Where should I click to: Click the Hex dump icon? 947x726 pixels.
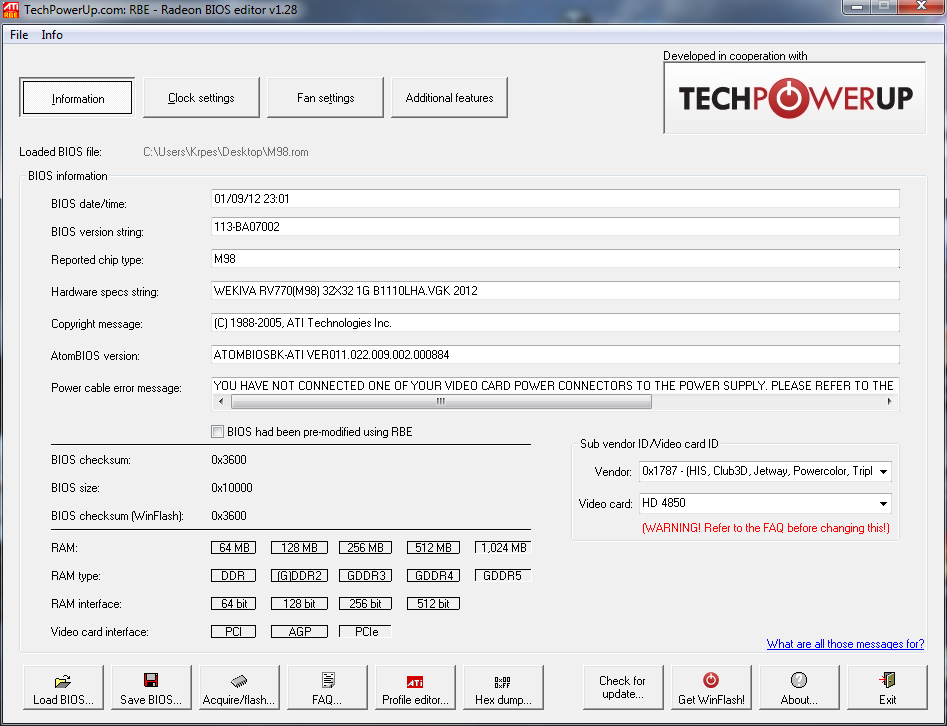(x=503, y=680)
